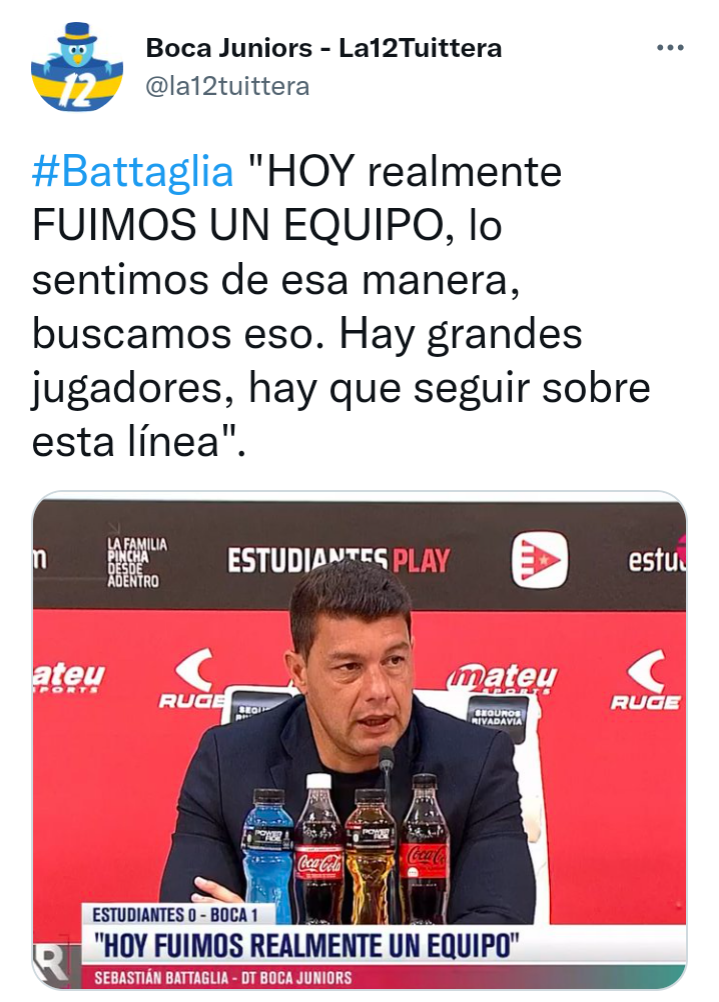Click the orange Powerade bottle
This screenshot has width=719, height=1002.
[371, 856]
